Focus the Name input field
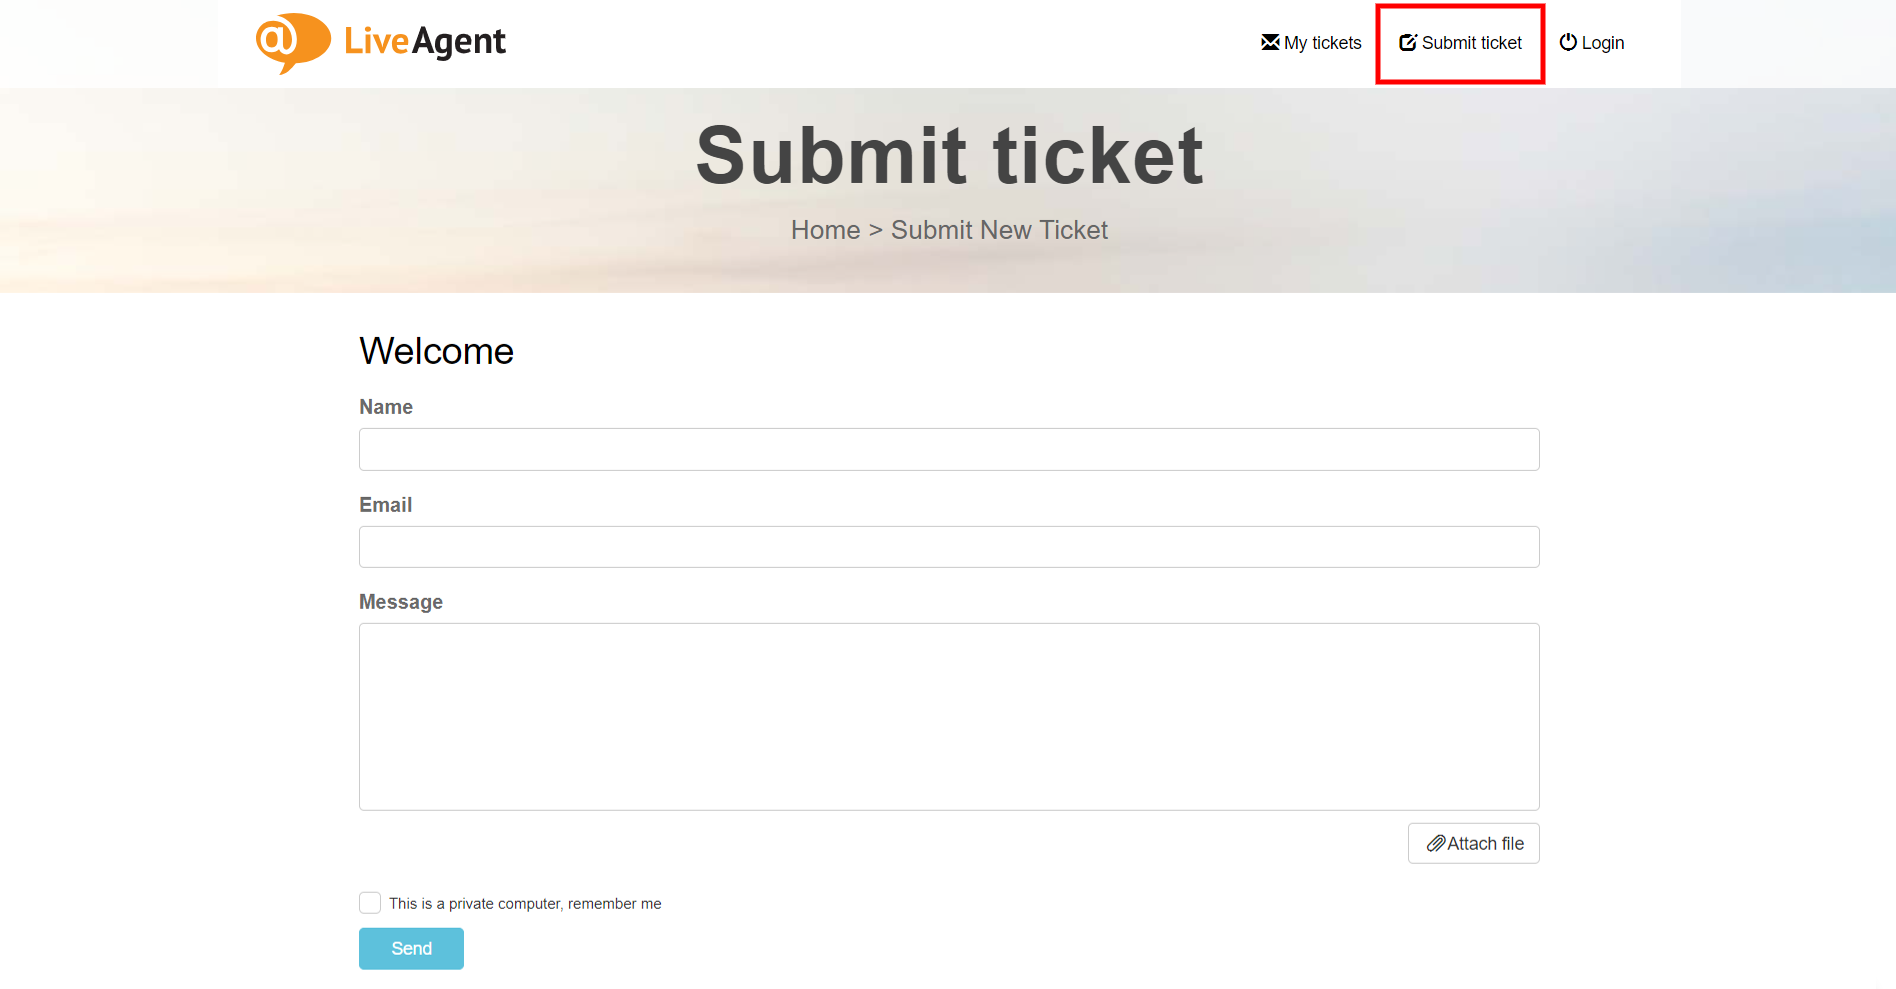1896x989 pixels. [x=949, y=449]
